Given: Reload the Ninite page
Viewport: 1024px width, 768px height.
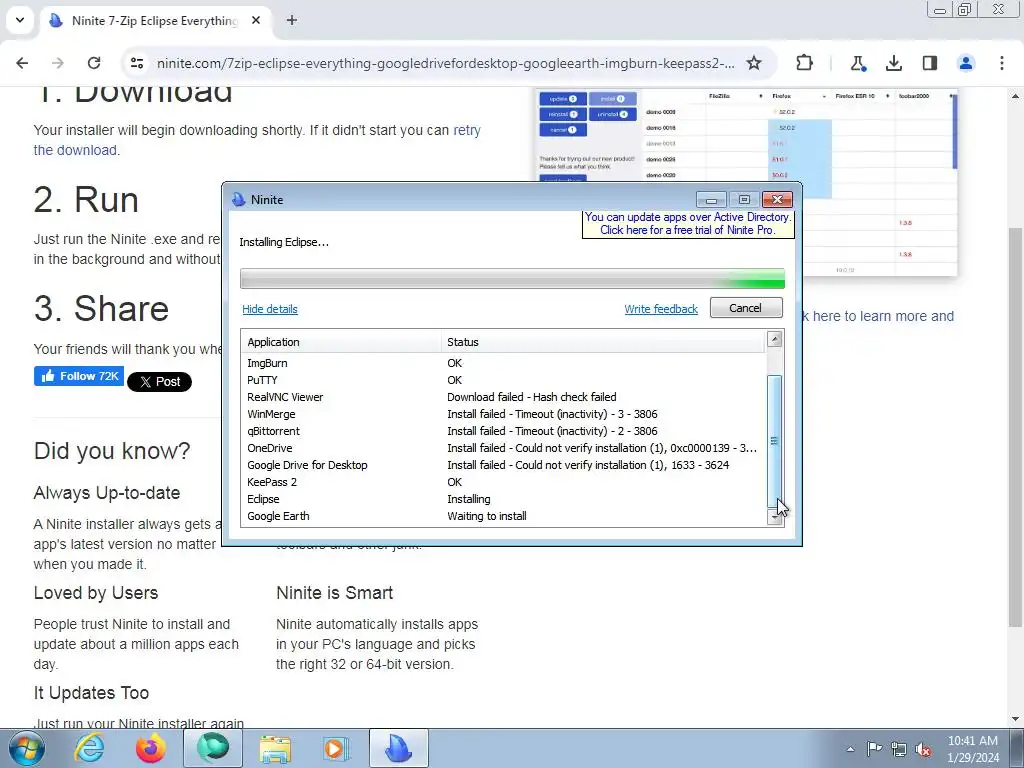Looking at the screenshot, I should [x=94, y=63].
